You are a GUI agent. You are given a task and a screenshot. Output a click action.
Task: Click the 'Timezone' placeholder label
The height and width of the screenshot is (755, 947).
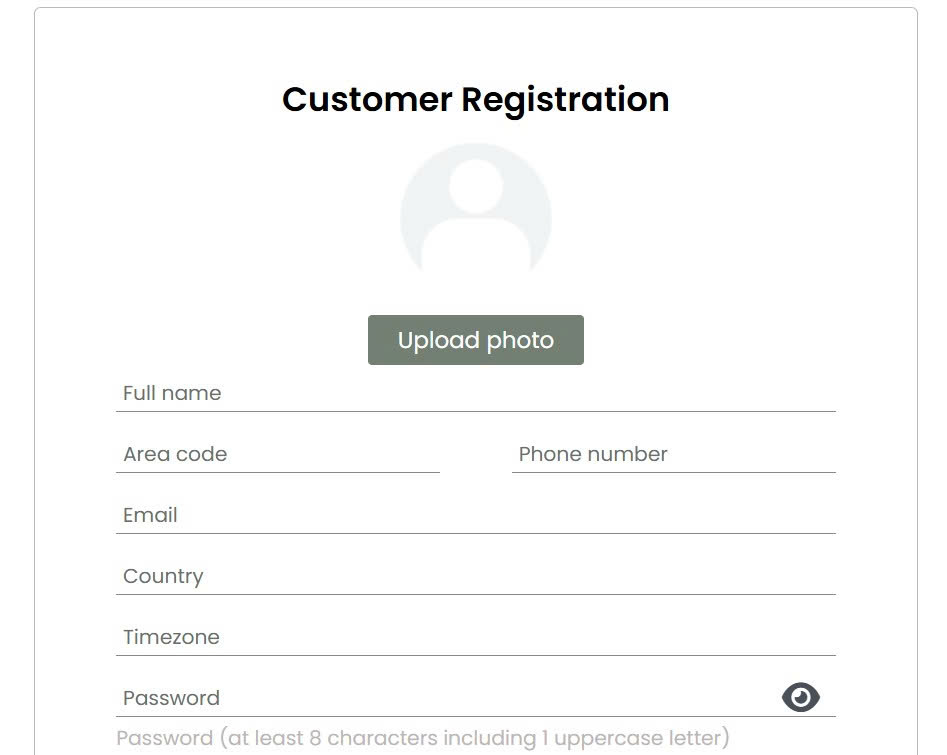pyautogui.click(x=171, y=638)
